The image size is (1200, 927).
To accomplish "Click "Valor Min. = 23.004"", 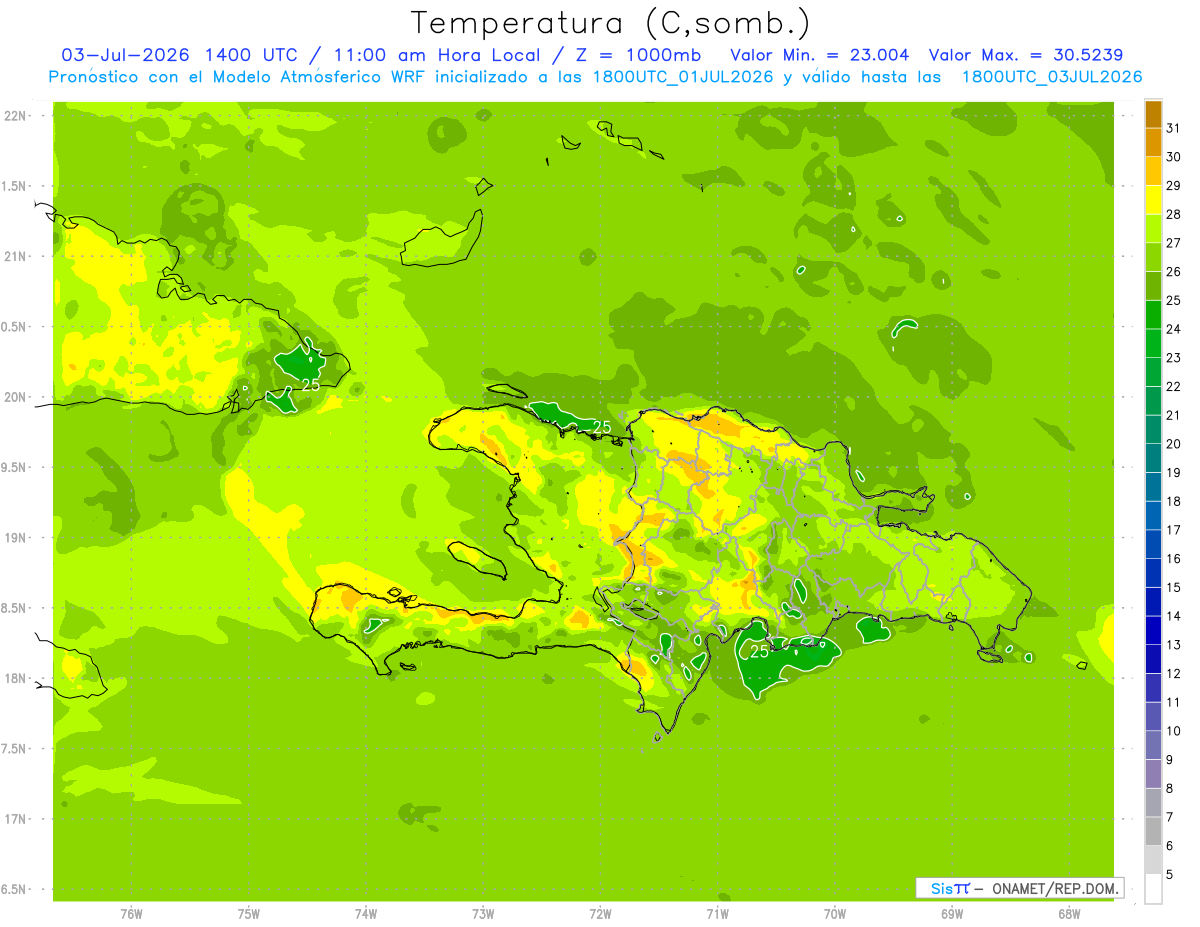I will pyautogui.click(x=820, y=55).
